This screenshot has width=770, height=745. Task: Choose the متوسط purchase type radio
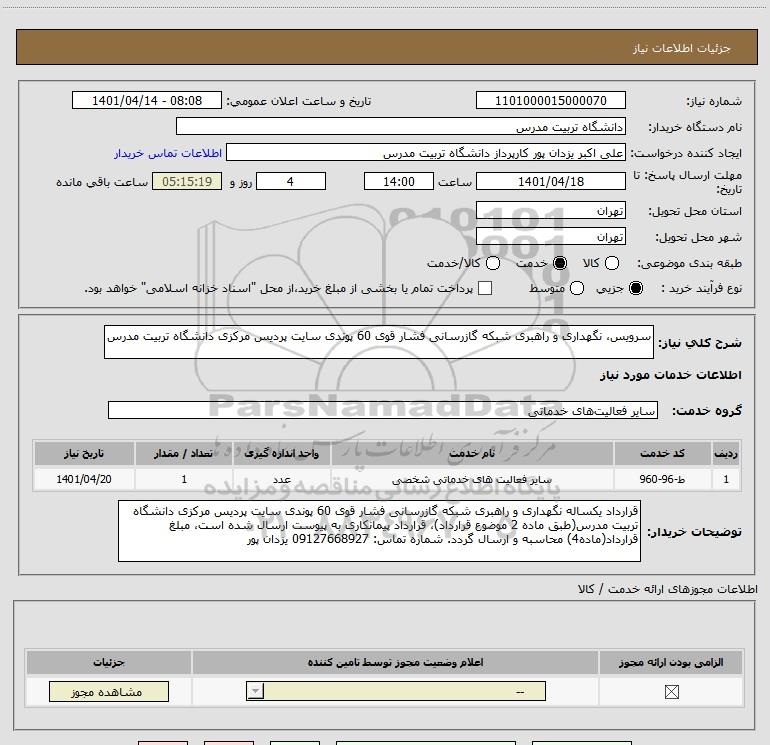tap(577, 288)
